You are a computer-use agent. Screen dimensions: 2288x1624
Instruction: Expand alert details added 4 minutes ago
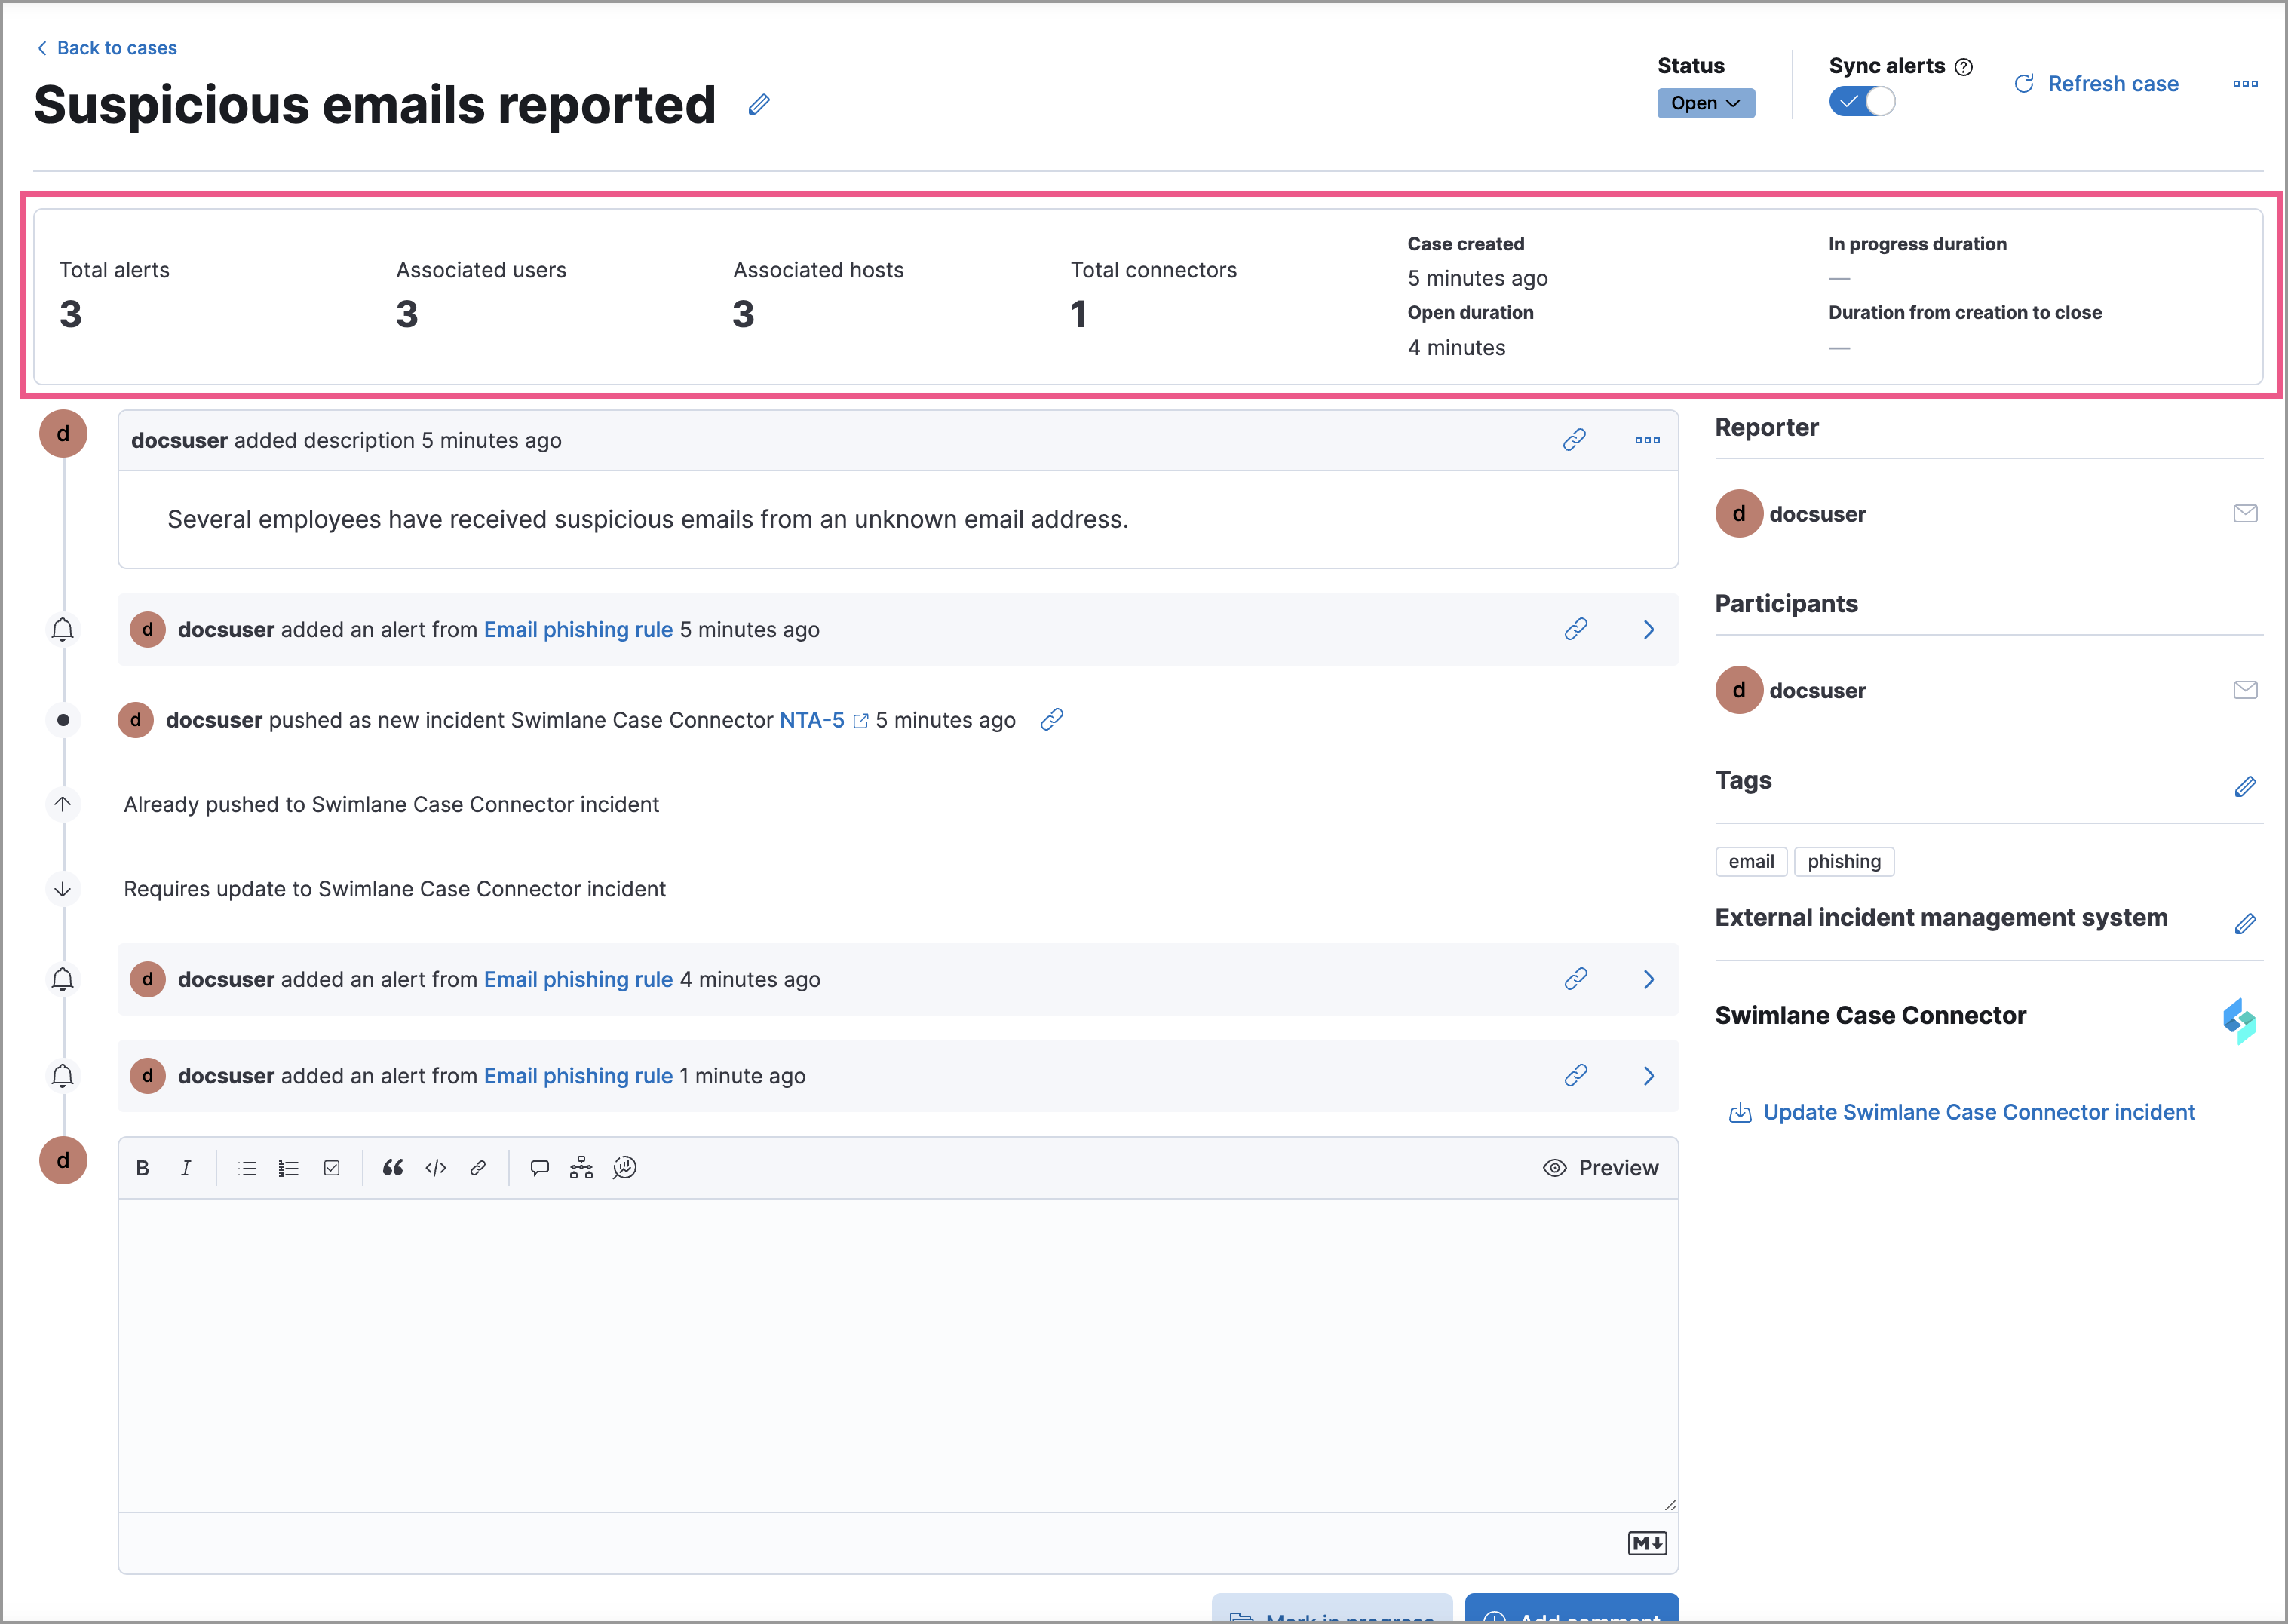point(1649,980)
